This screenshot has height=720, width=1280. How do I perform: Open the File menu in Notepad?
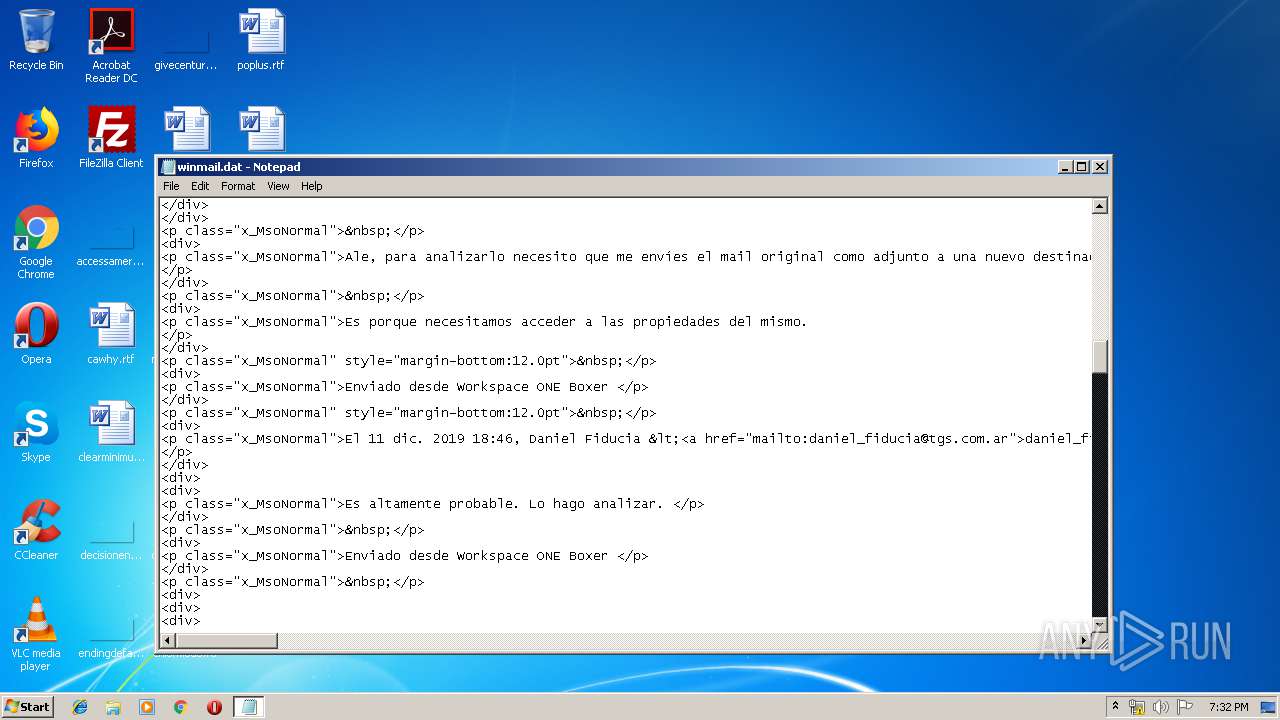coord(171,186)
